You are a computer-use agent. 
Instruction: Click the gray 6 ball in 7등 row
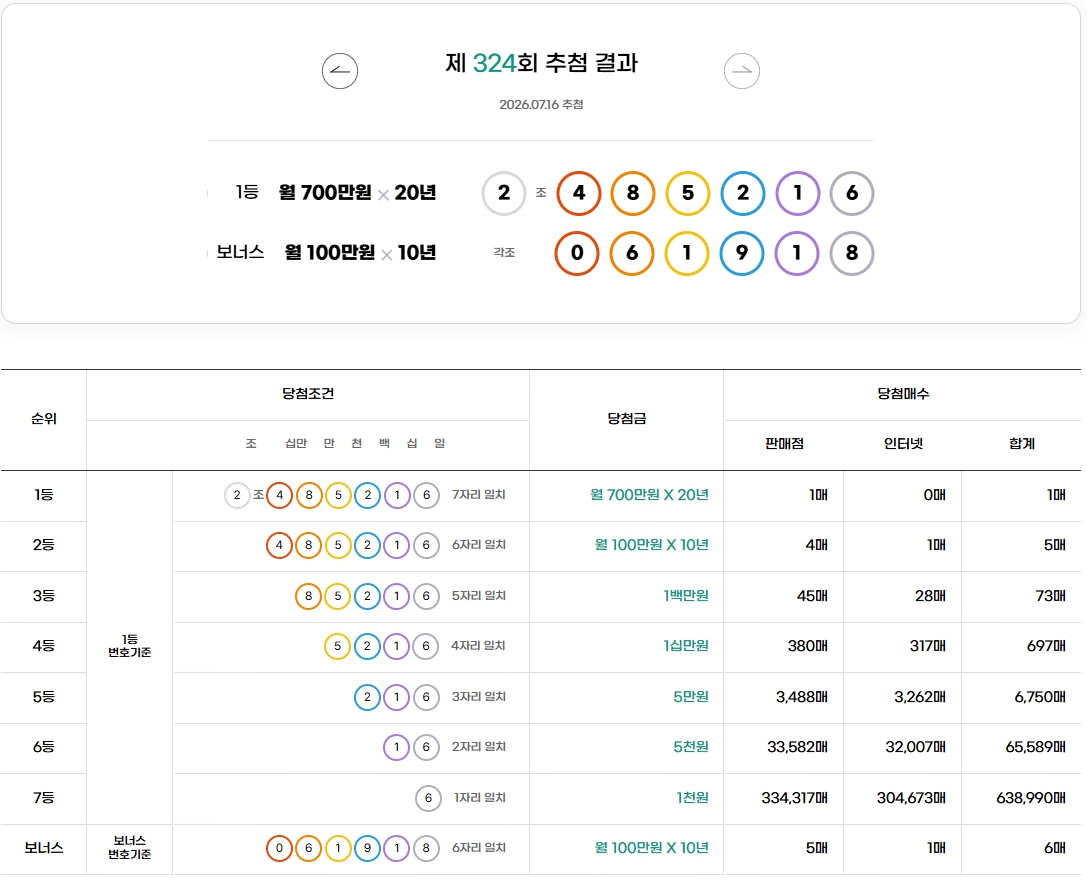[428, 798]
